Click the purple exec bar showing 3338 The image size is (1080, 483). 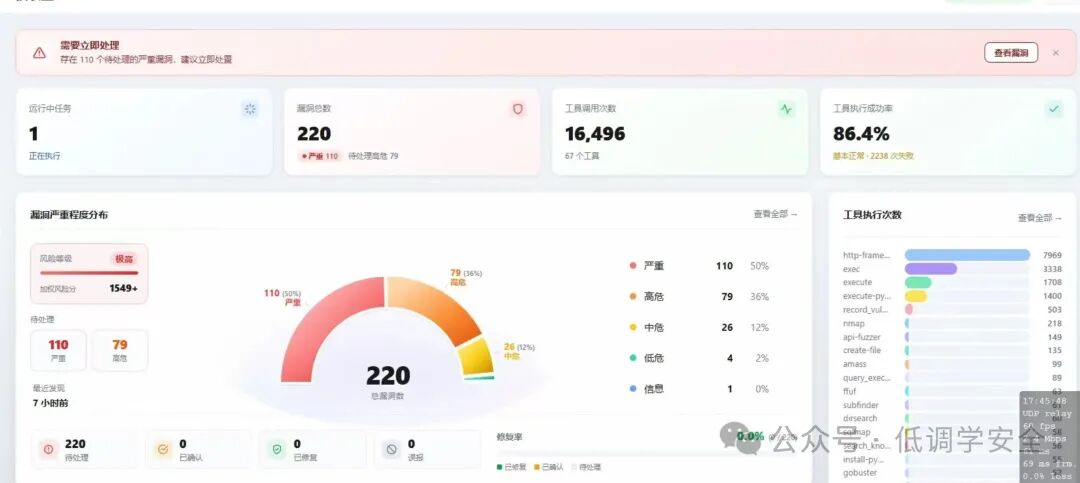tap(931, 269)
